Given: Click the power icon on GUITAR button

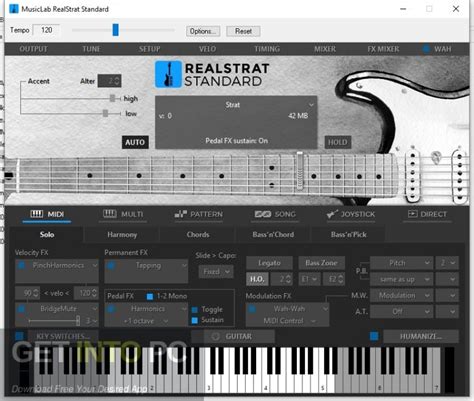Looking at the screenshot, I should [216, 336].
